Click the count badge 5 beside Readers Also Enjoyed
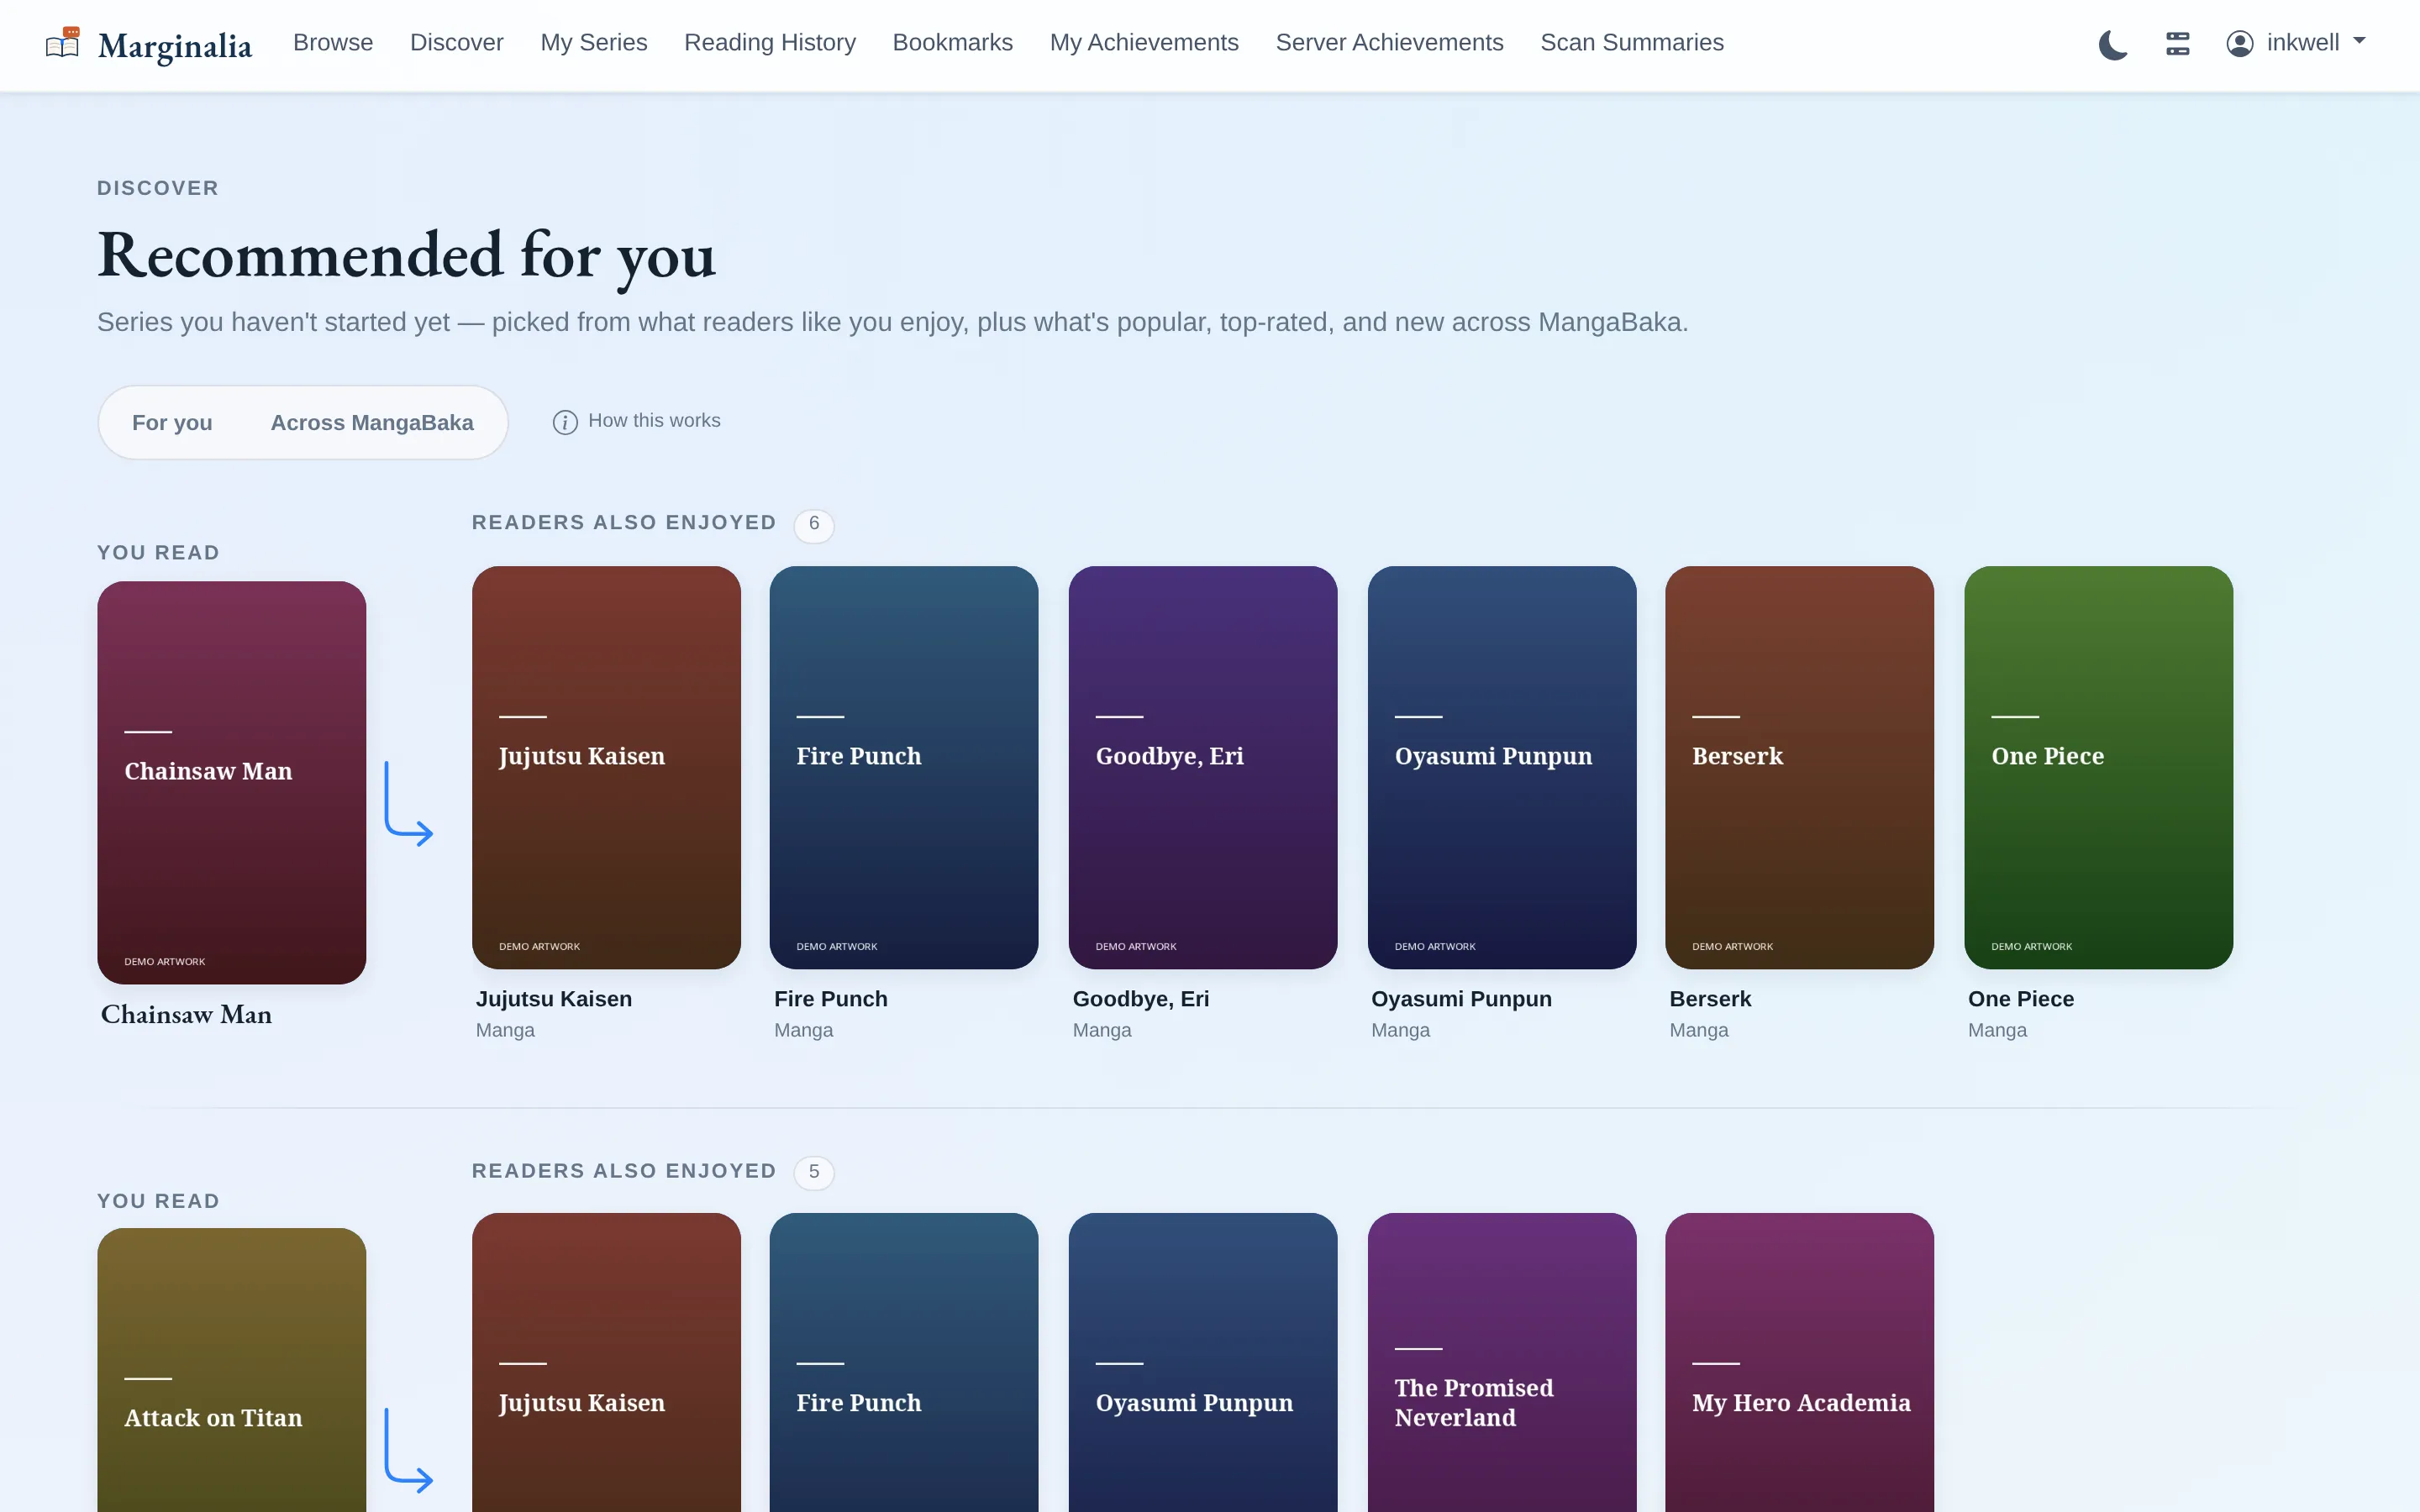This screenshot has width=2420, height=1512. [x=814, y=1172]
